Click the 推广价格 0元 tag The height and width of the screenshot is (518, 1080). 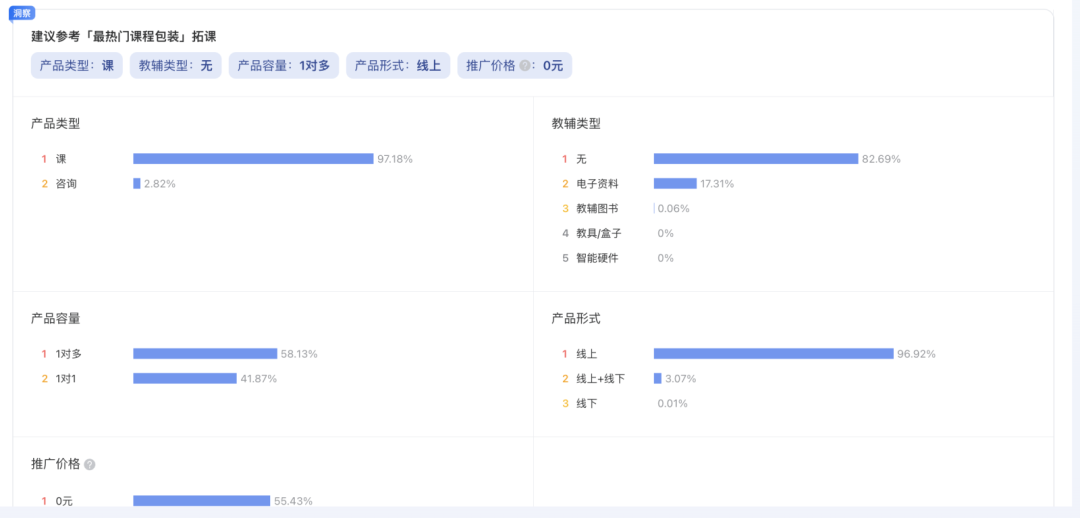pos(515,66)
